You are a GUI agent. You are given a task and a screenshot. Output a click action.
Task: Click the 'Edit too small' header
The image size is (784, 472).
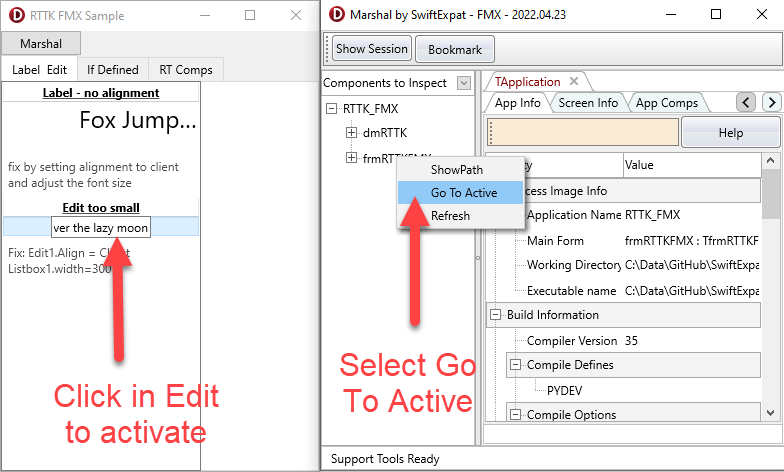(x=101, y=207)
